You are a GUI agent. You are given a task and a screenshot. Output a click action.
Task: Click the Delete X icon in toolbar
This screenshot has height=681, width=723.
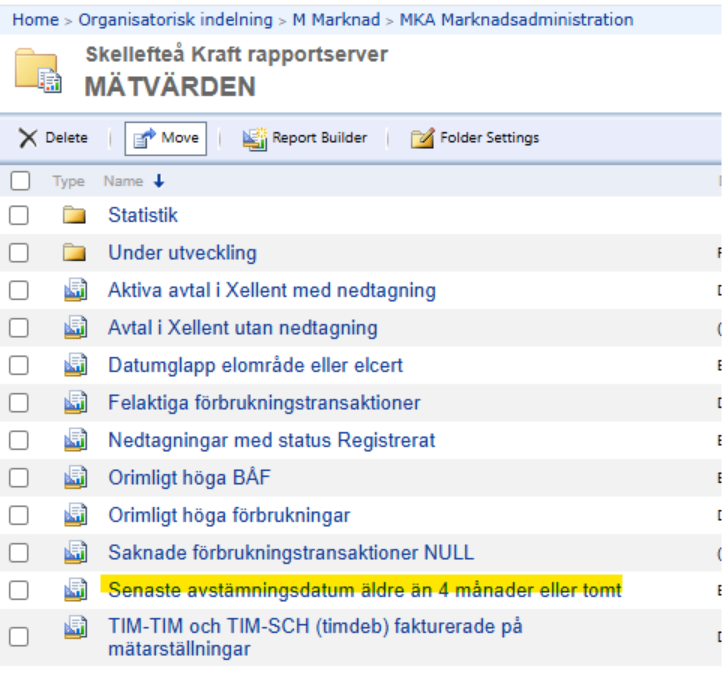pyautogui.click(x=29, y=138)
